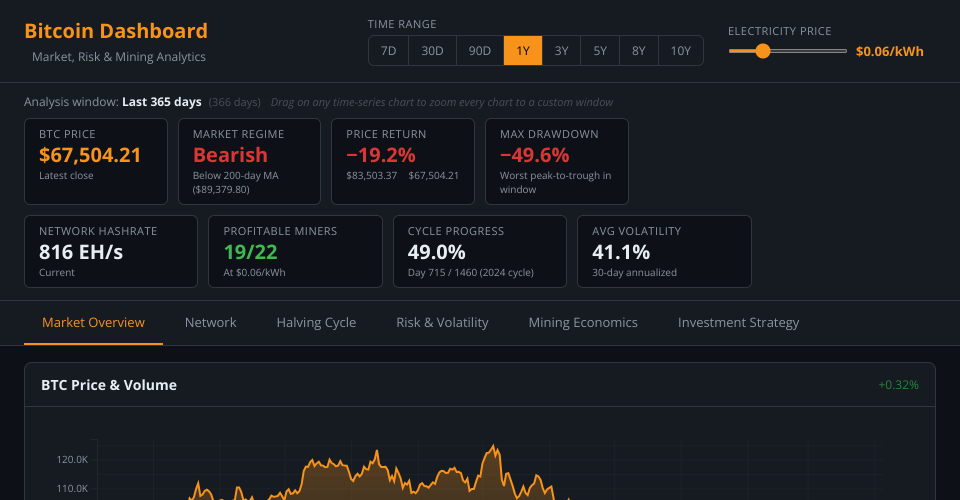Pick the 5Y time range
Image resolution: width=960 pixels, height=500 pixels.
click(x=600, y=51)
